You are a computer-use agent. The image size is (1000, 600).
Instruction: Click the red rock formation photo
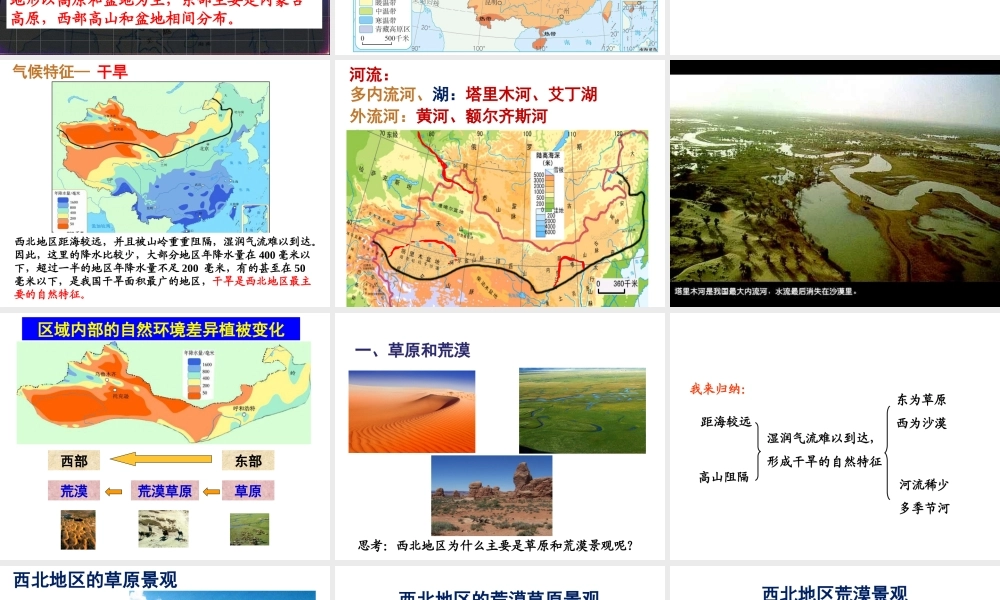[x=492, y=495]
